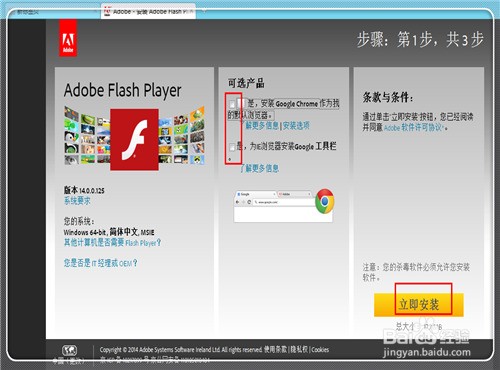
Task: Switch to the Adobe Flash Player install tab
Action: coord(149,12)
